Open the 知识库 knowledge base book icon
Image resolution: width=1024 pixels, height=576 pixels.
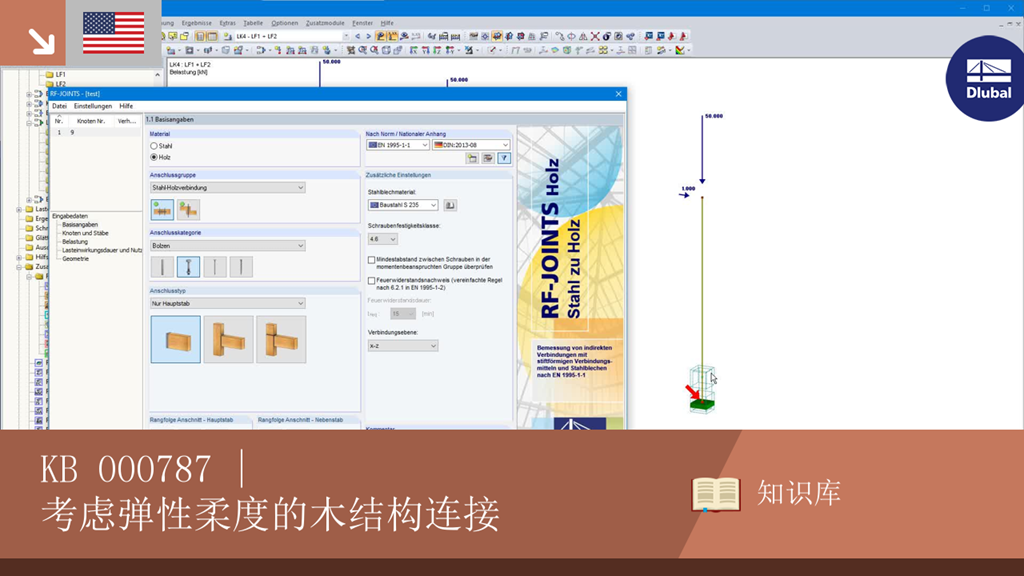(x=716, y=494)
